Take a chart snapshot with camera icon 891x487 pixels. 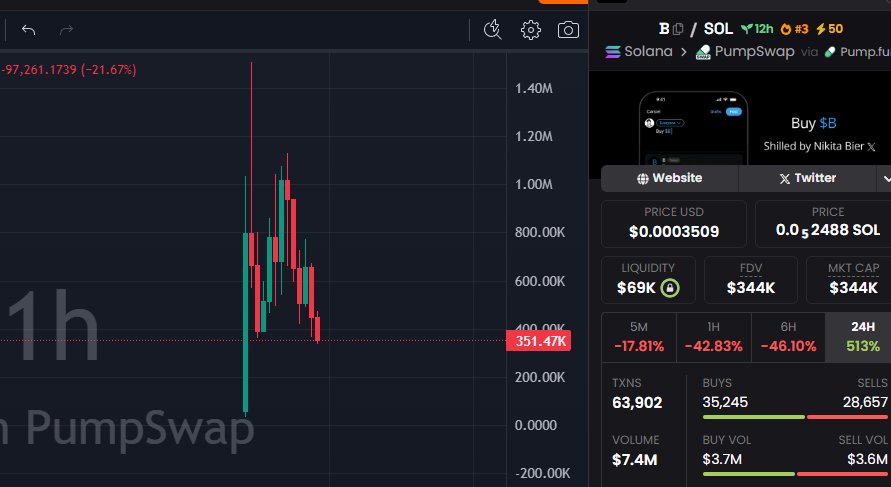click(568, 30)
